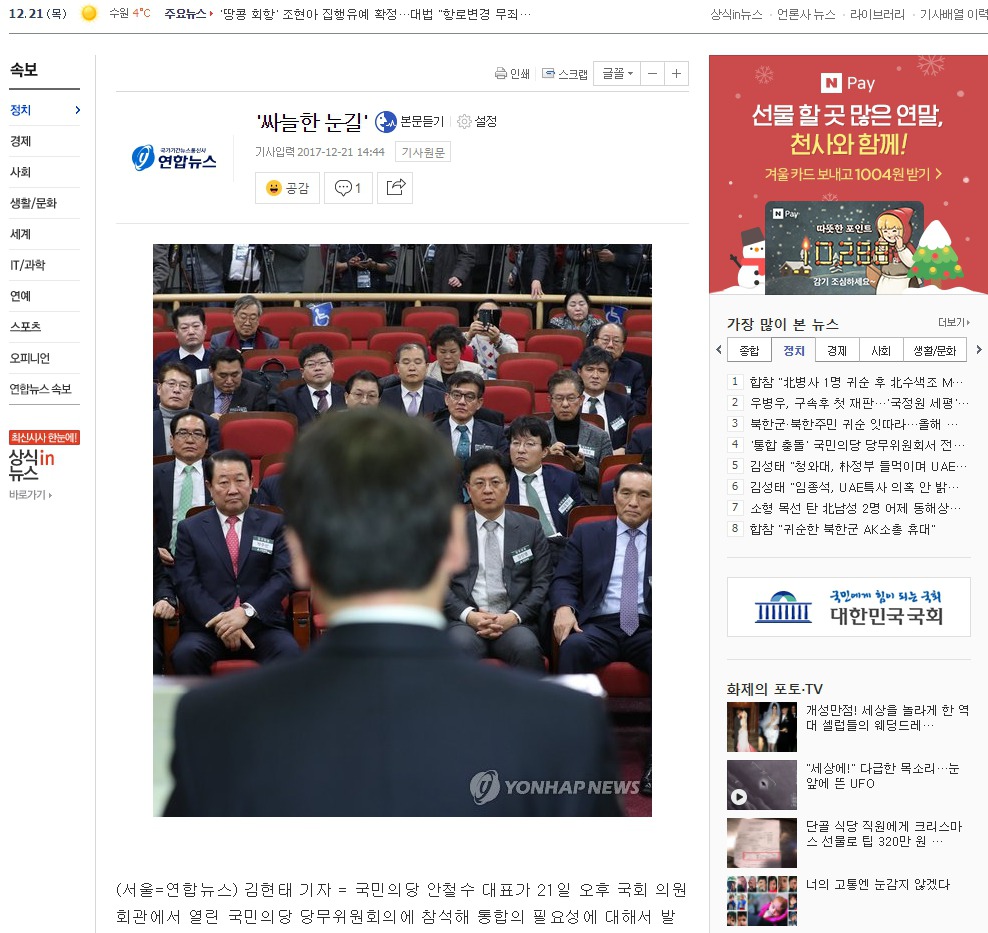The height and width of the screenshot is (933, 988).
Task: Open 더보기 for most-viewed news
Action: pyautogui.click(x=952, y=322)
